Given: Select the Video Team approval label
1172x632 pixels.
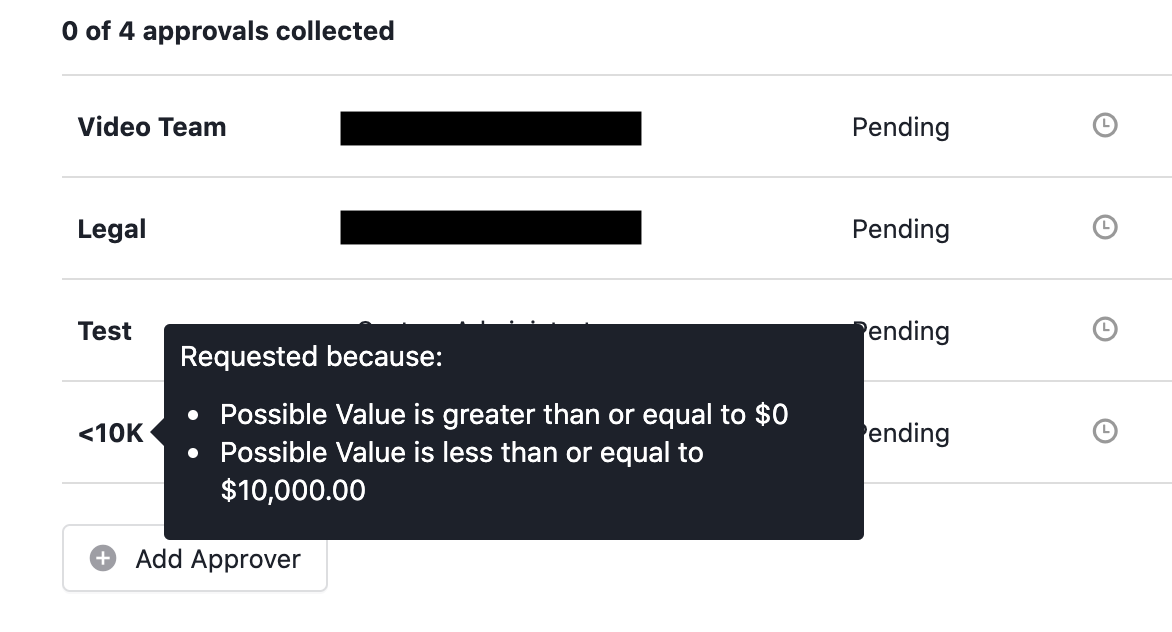Looking at the screenshot, I should (152, 127).
